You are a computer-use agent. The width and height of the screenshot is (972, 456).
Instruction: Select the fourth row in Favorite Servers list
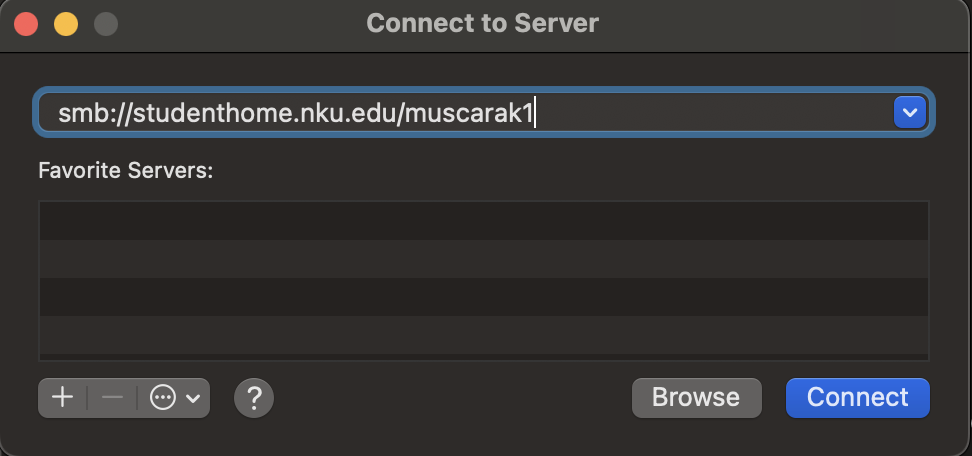click(x=484, y=335)
